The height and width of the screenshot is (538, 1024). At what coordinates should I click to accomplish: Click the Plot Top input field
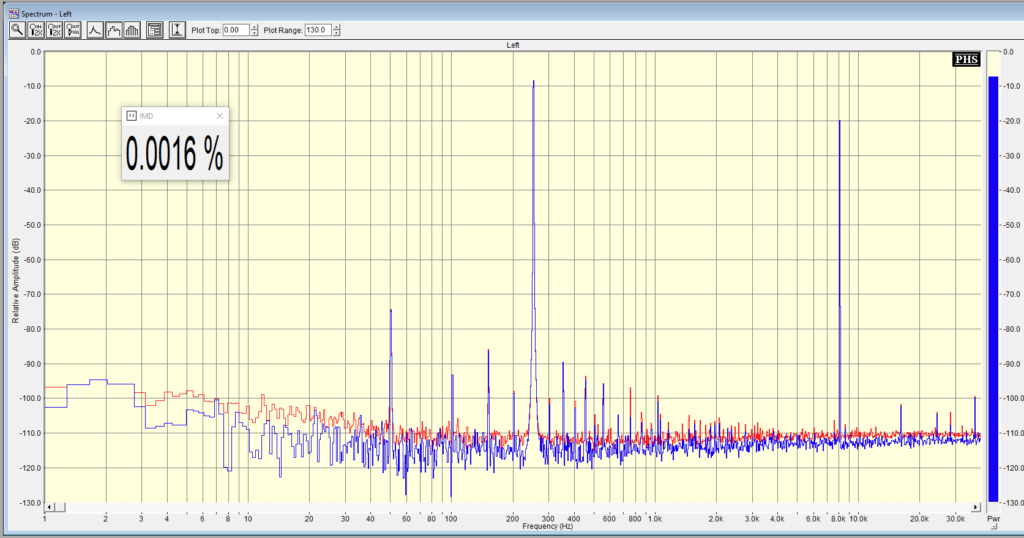(235, 30)
